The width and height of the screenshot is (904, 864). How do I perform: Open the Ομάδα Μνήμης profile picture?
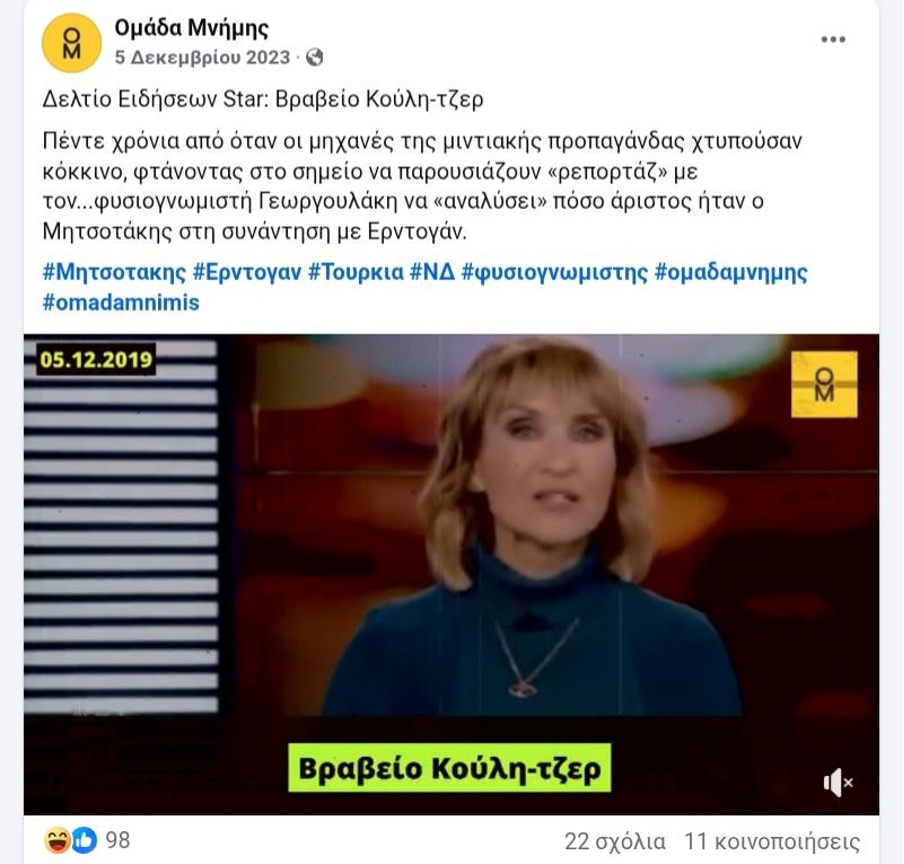point(71,43)
